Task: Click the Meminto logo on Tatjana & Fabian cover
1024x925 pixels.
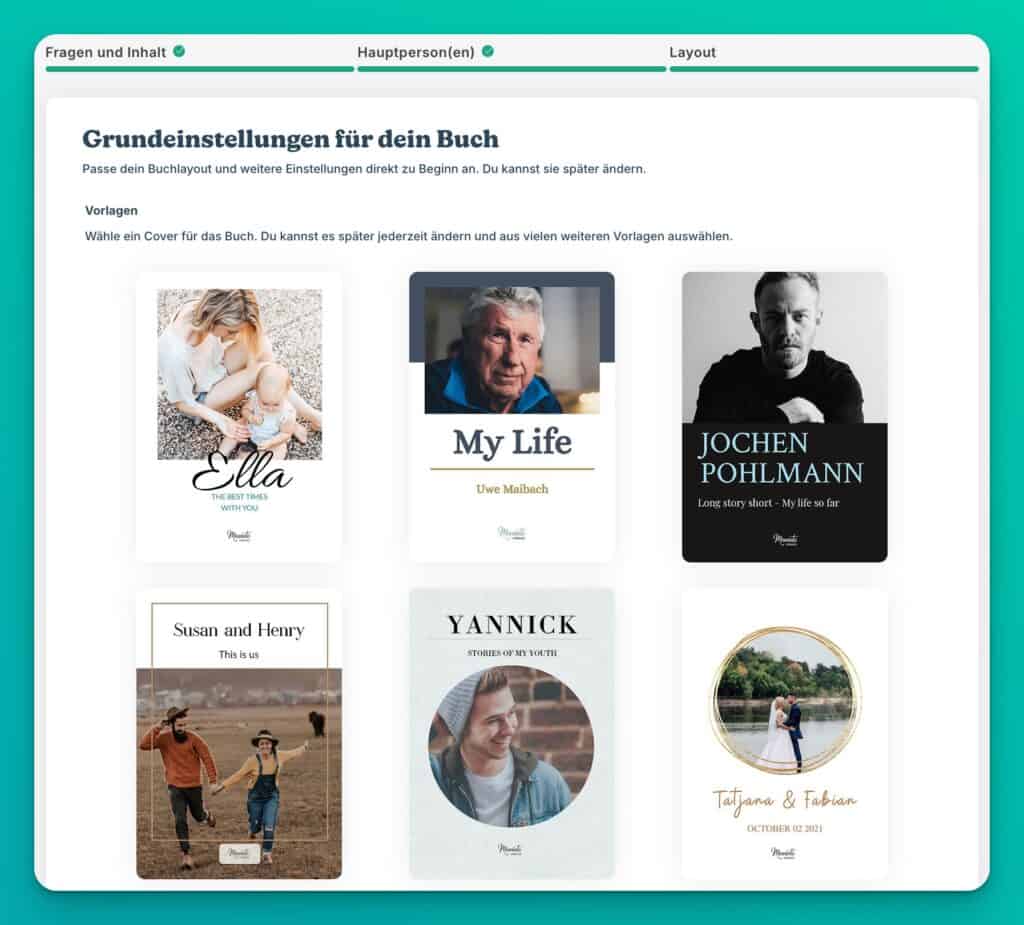Action: pos(784,853)
